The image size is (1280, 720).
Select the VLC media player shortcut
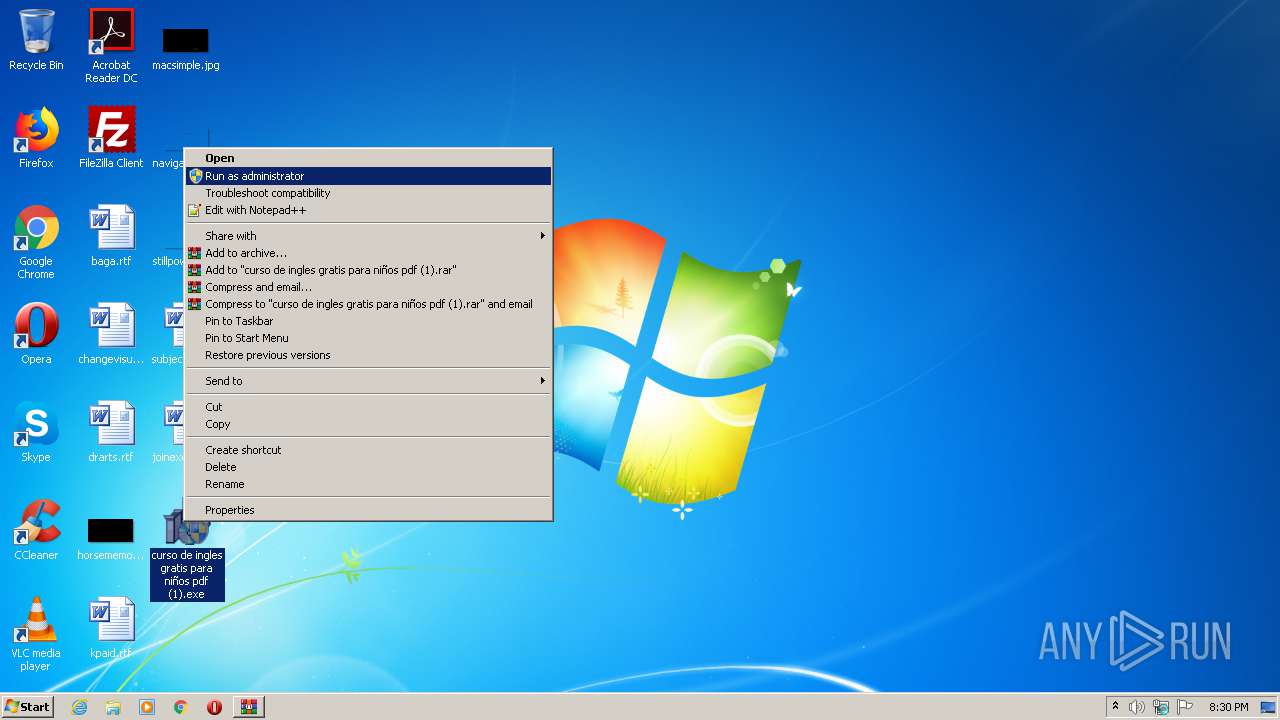[x=36, y=634]
